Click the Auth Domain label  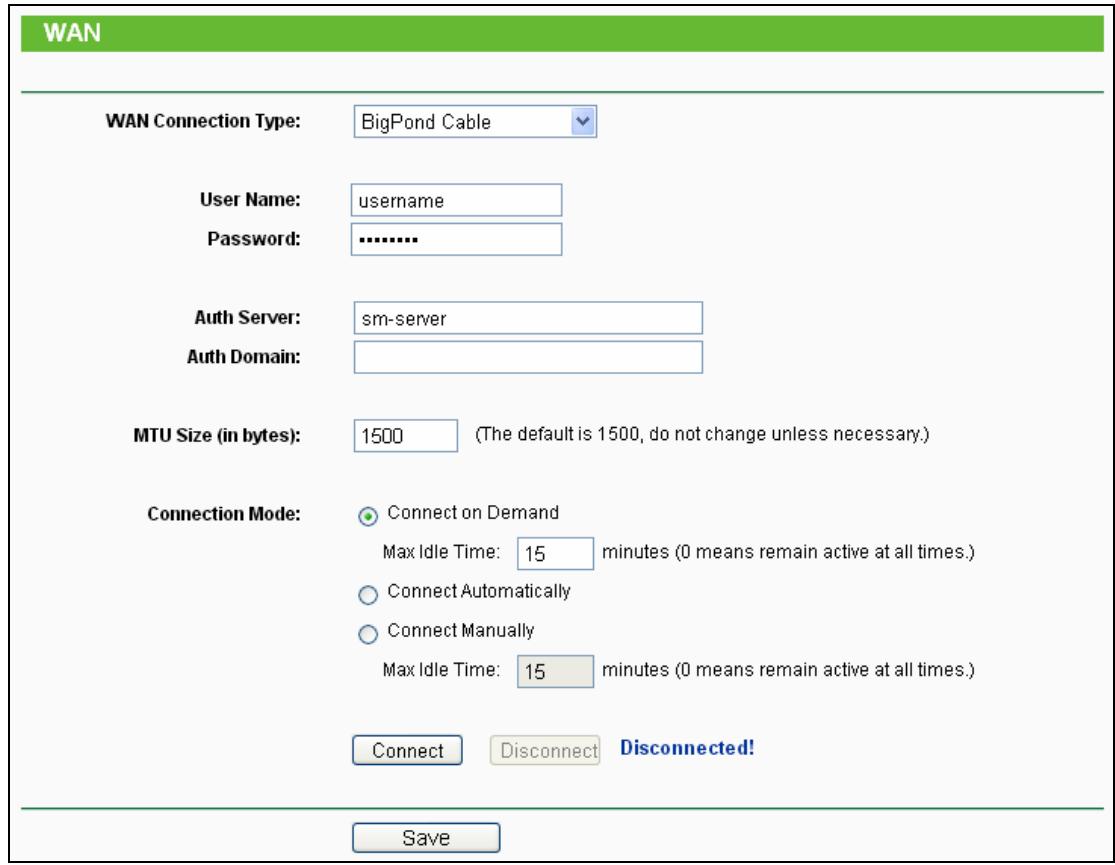click(x=244, y=356)
